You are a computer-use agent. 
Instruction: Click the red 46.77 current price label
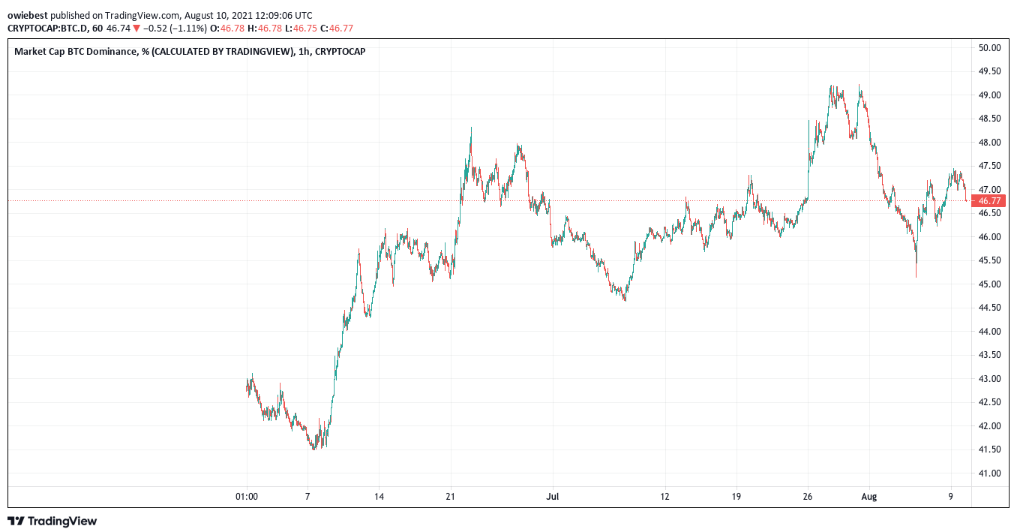990,201
